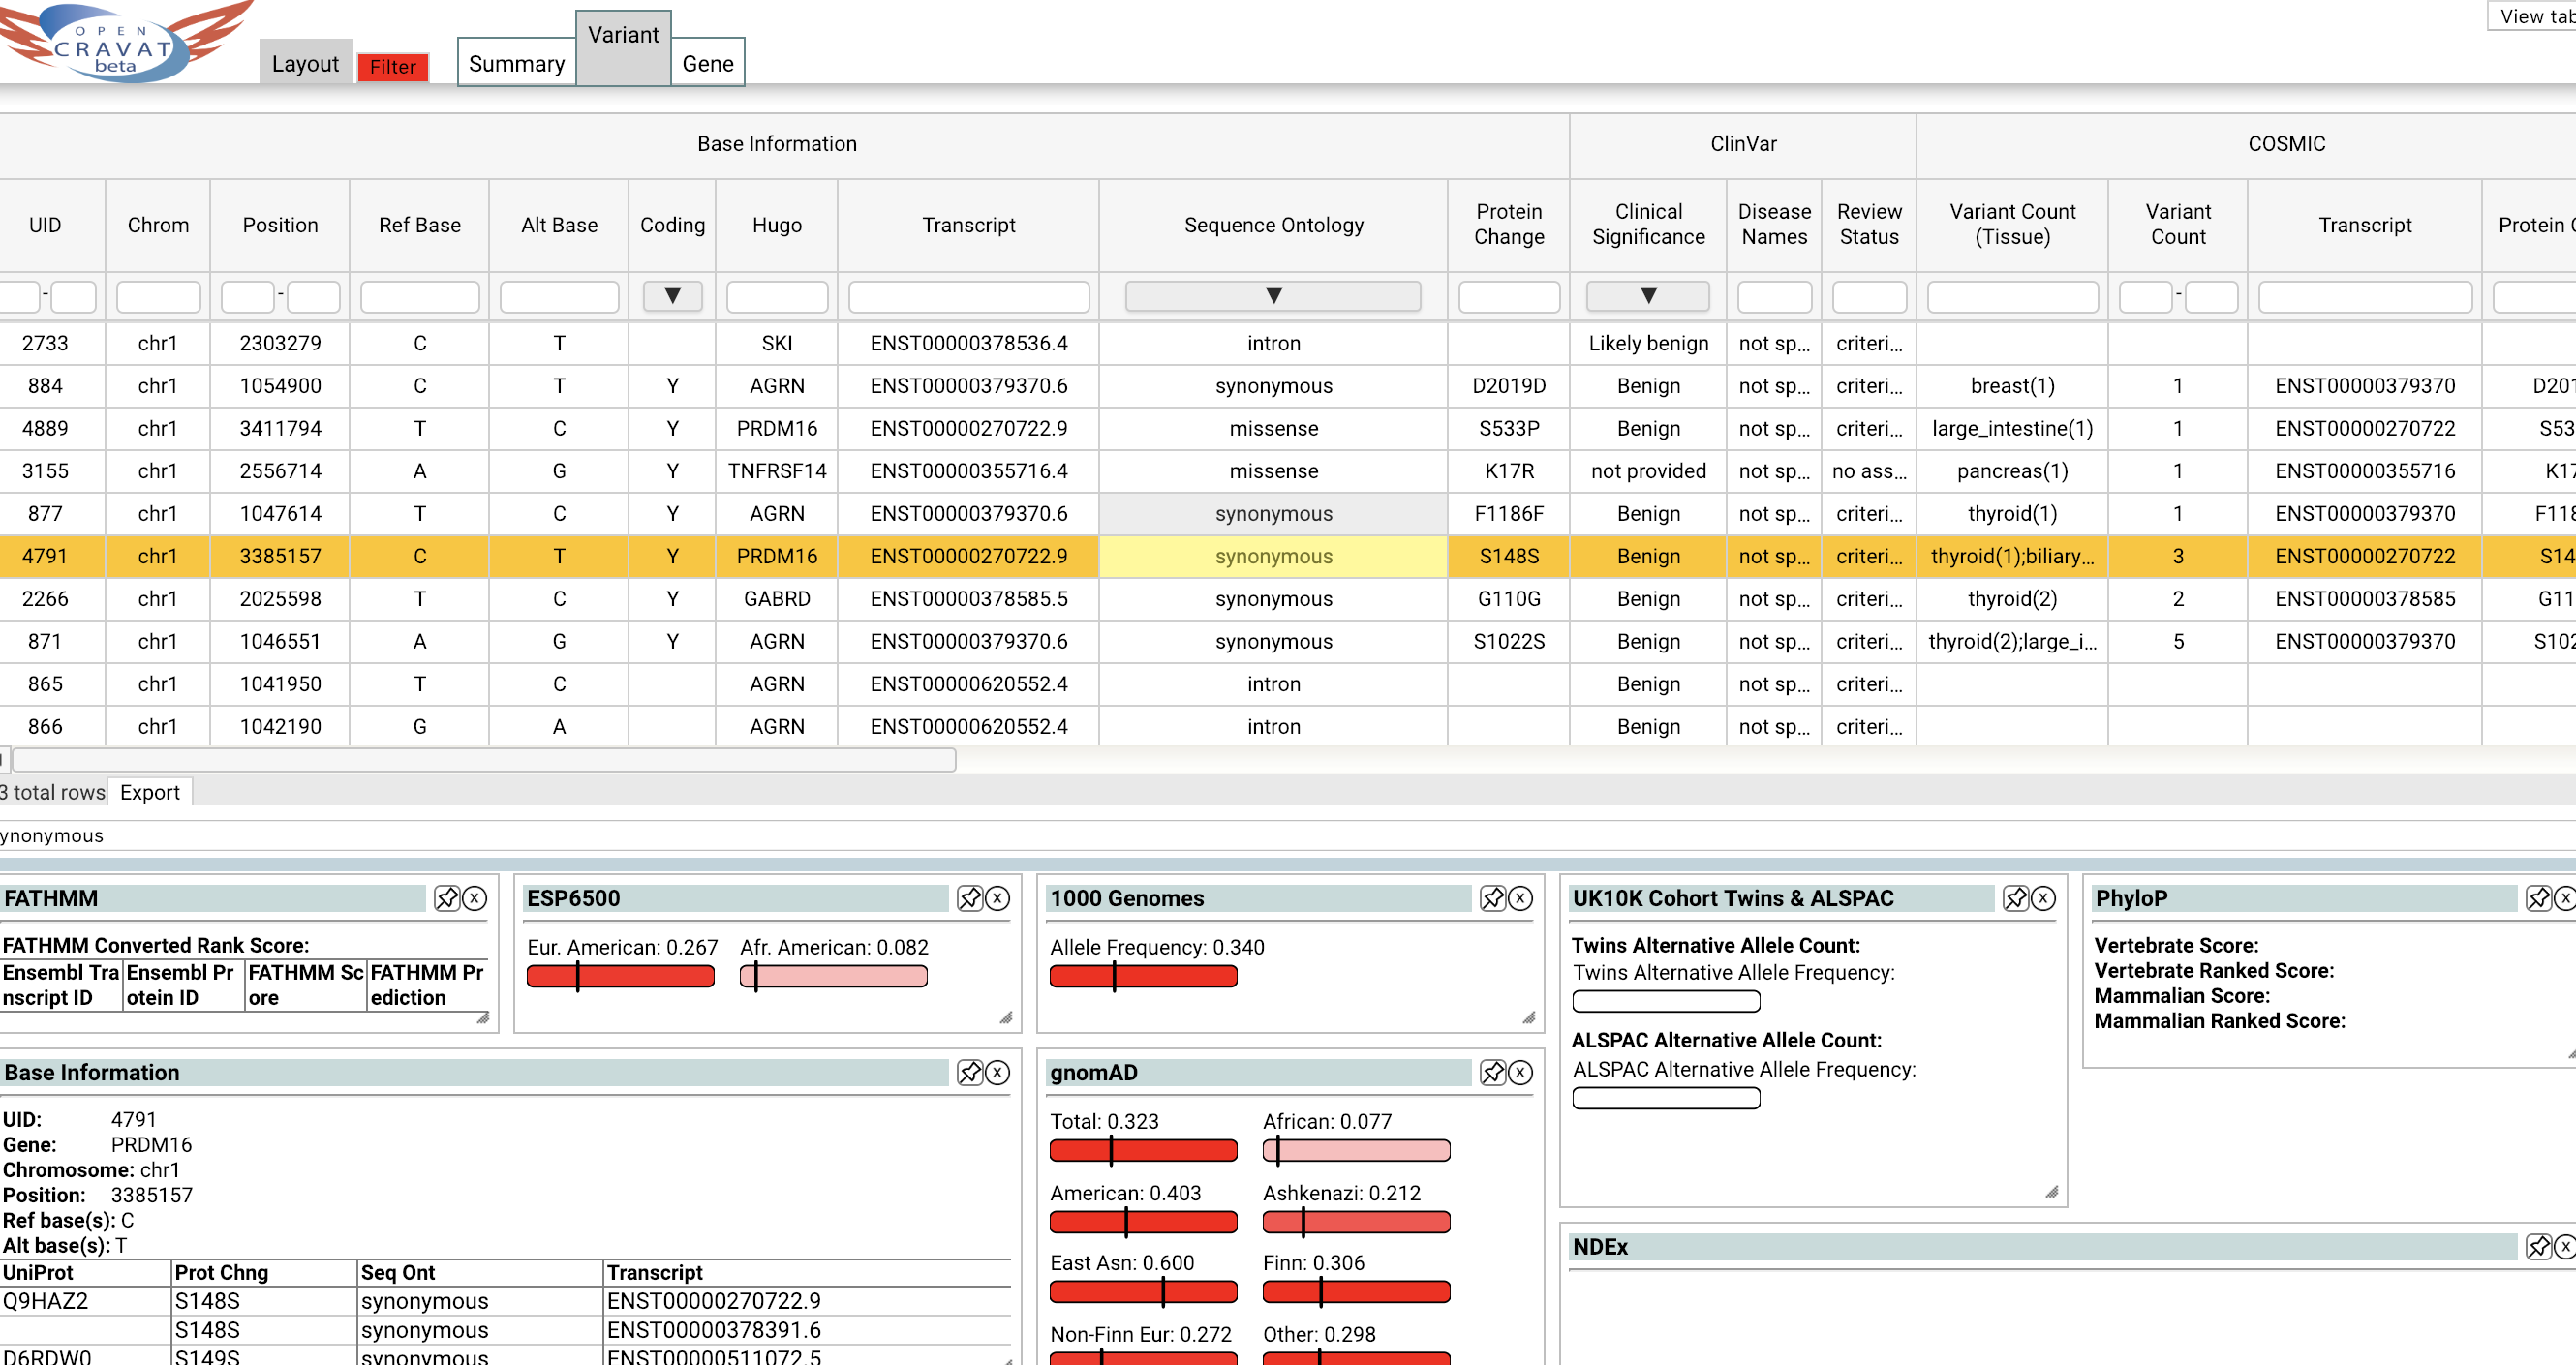This screenshot has height=1365, width=2576.
Task: Pin the FATHMM widget
Action: point(447,898)
